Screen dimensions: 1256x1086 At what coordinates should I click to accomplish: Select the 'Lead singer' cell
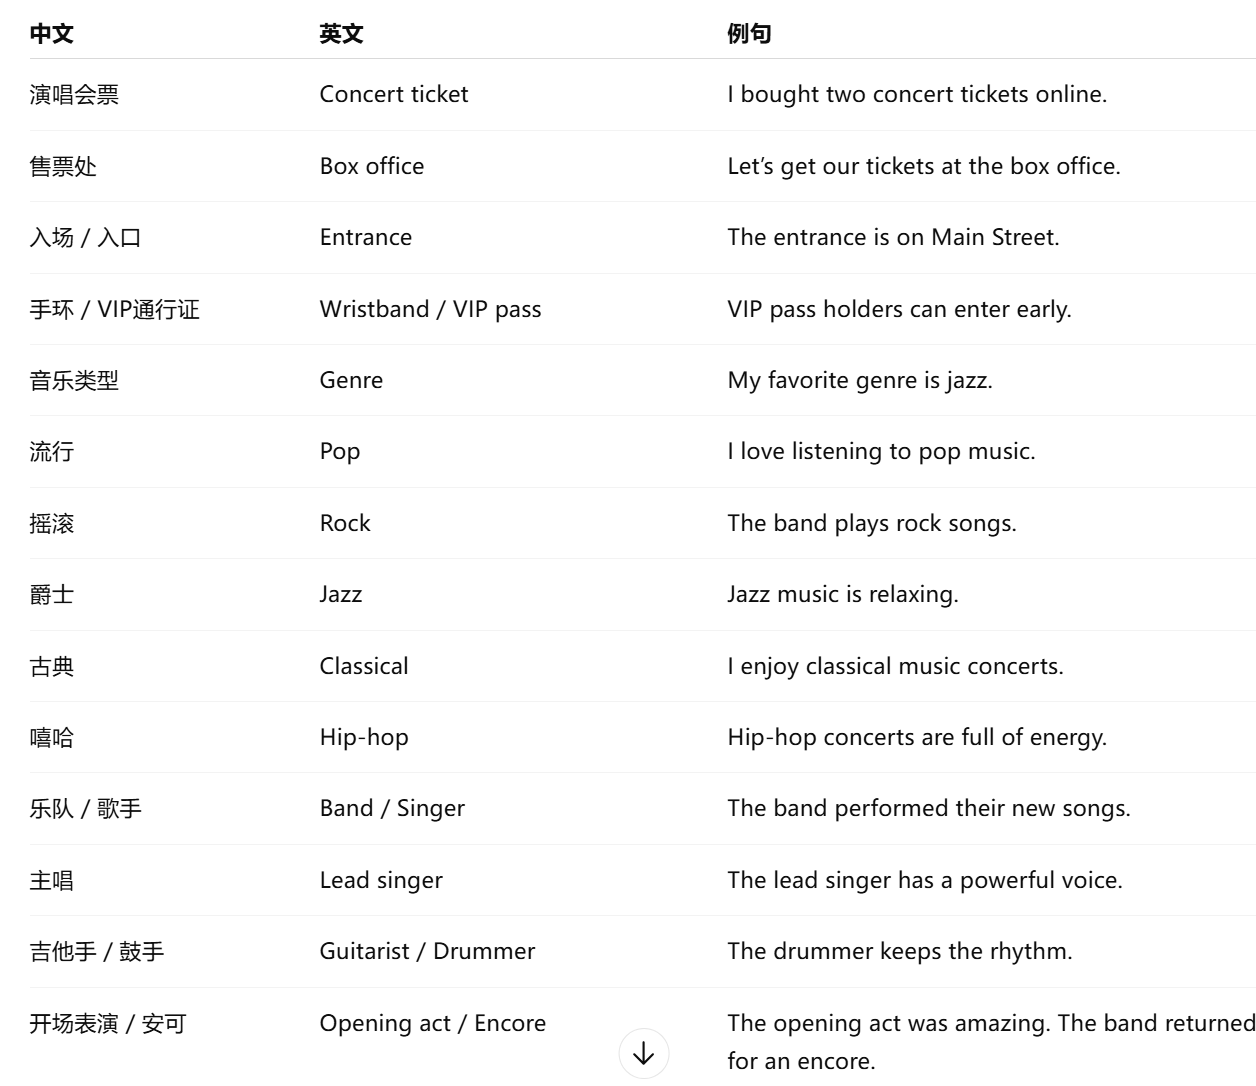[x=381, y=880]
